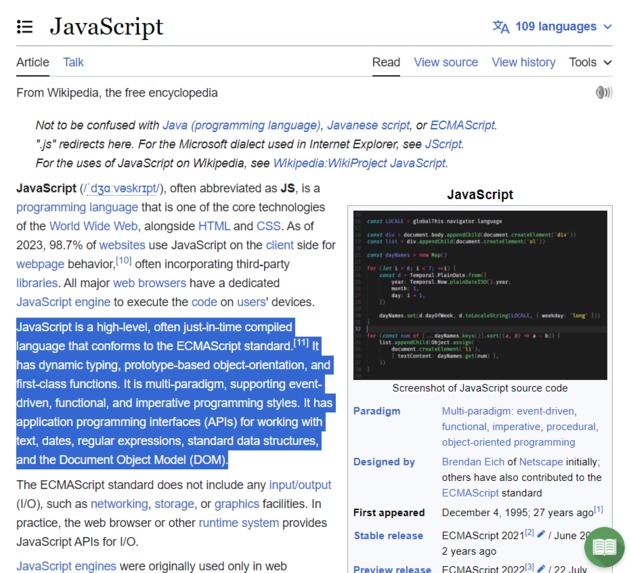Play the spoken article audio icon
This screenshot has width=631, height=573.
tap(604, 93)
